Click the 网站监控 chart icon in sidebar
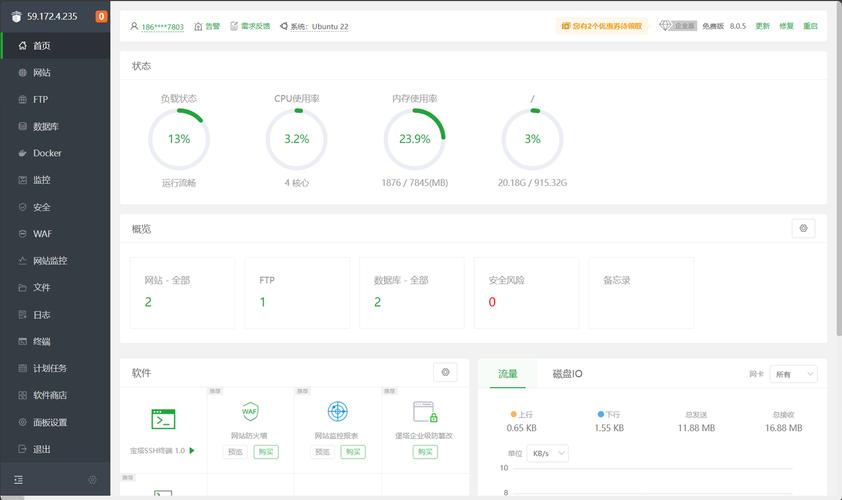Image resolution: width=842 pixels, height=500 pixels. pos(23,260)
